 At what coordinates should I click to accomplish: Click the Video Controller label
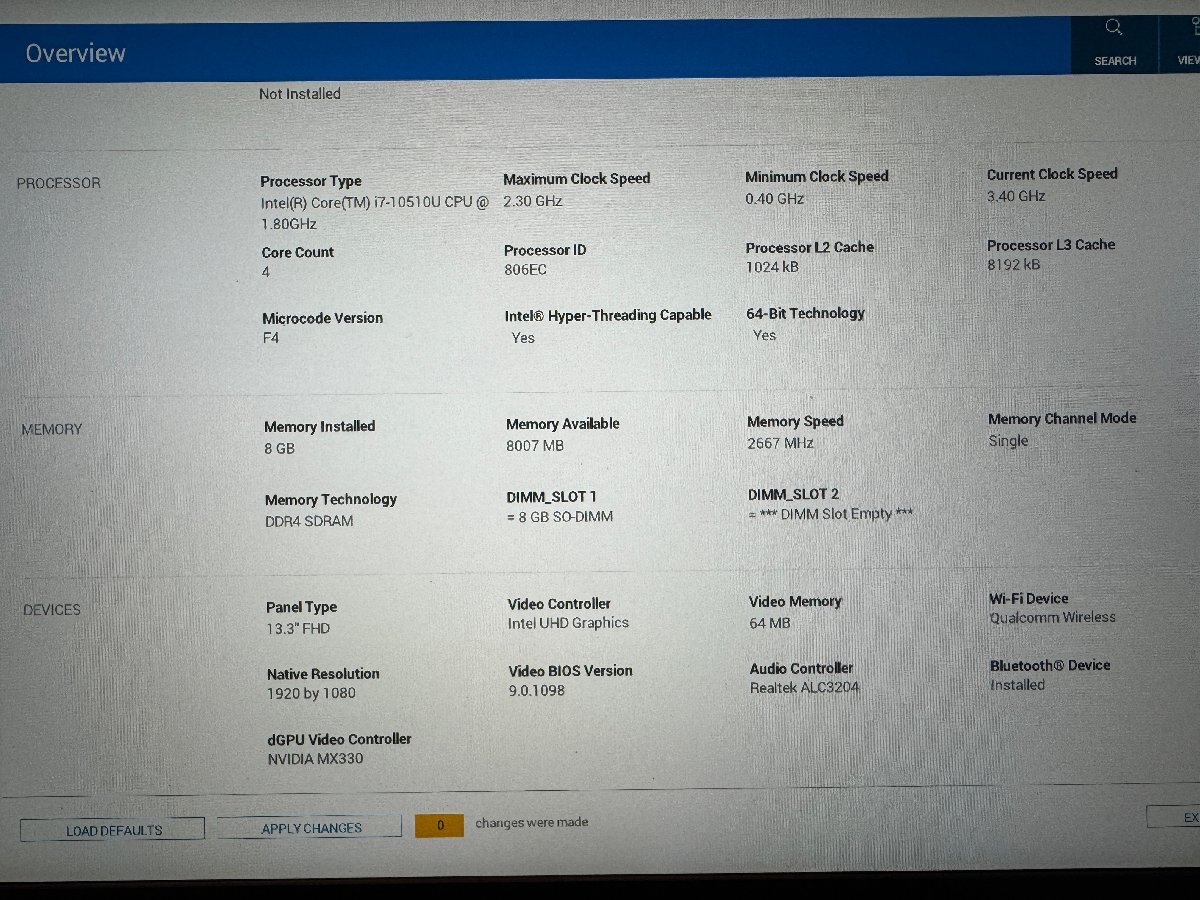(559, 604)
